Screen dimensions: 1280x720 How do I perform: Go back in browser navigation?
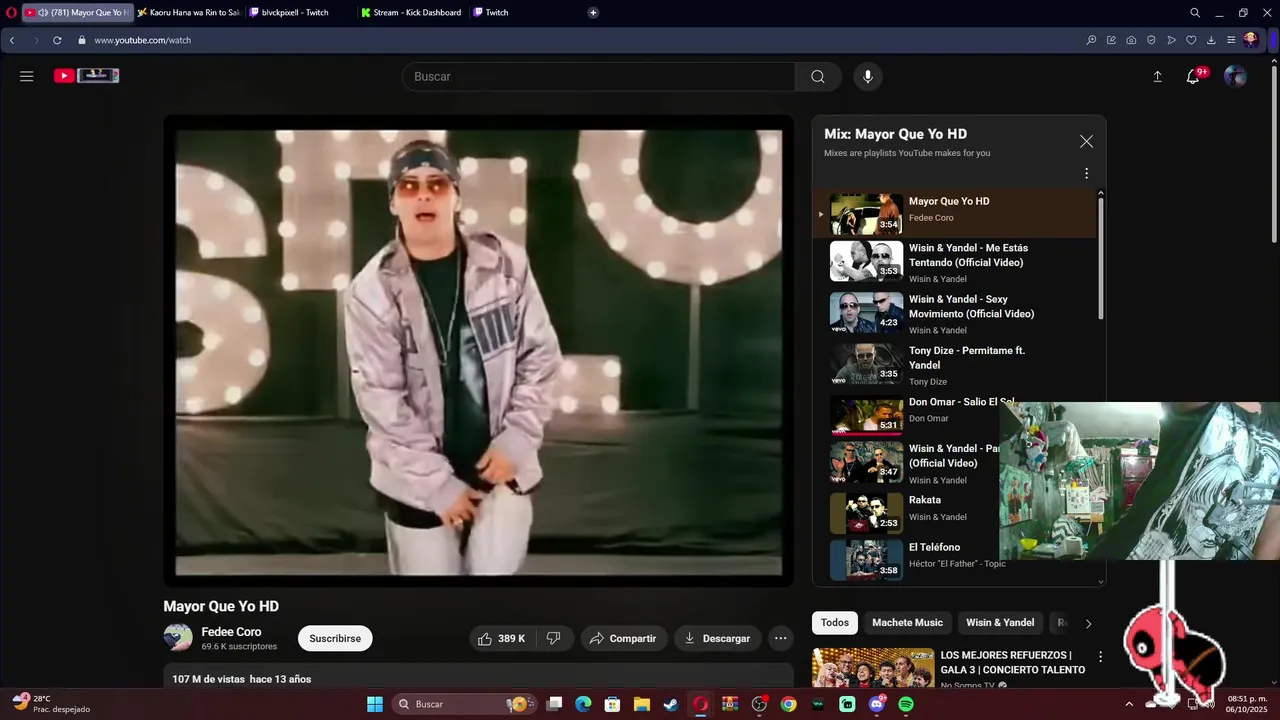[x=12, y=40]
